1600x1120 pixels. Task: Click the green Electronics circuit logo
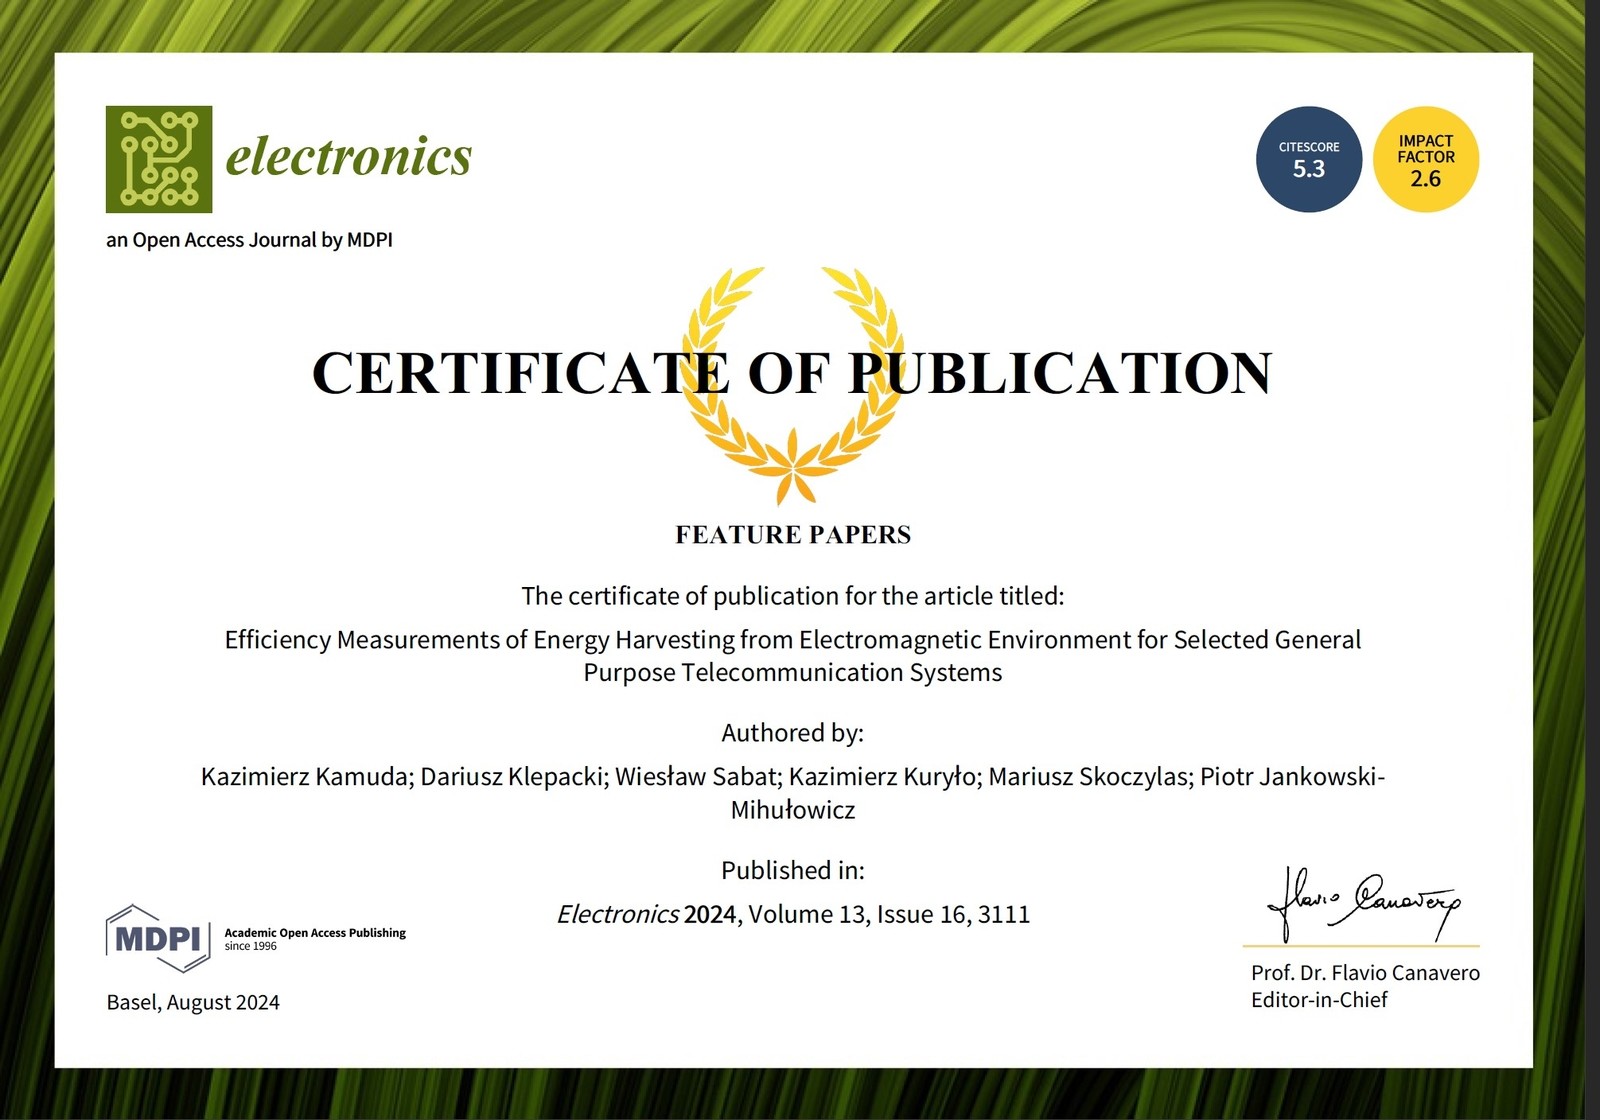159,159
